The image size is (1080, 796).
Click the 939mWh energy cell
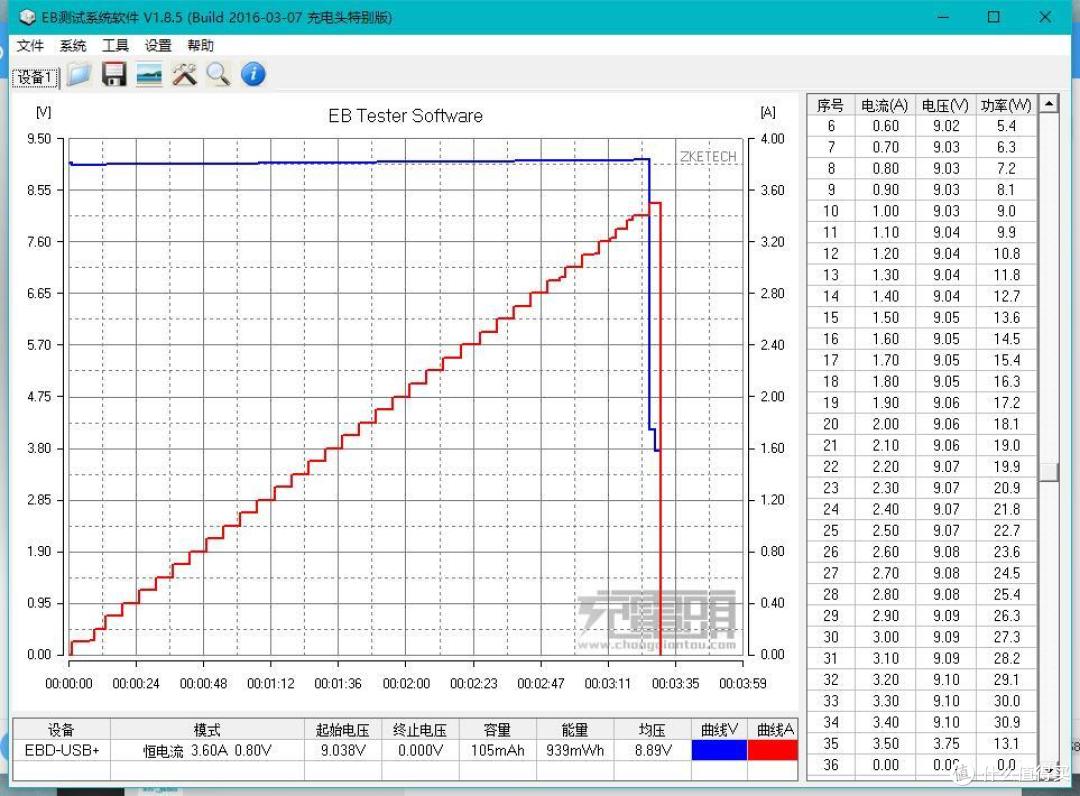574,750
